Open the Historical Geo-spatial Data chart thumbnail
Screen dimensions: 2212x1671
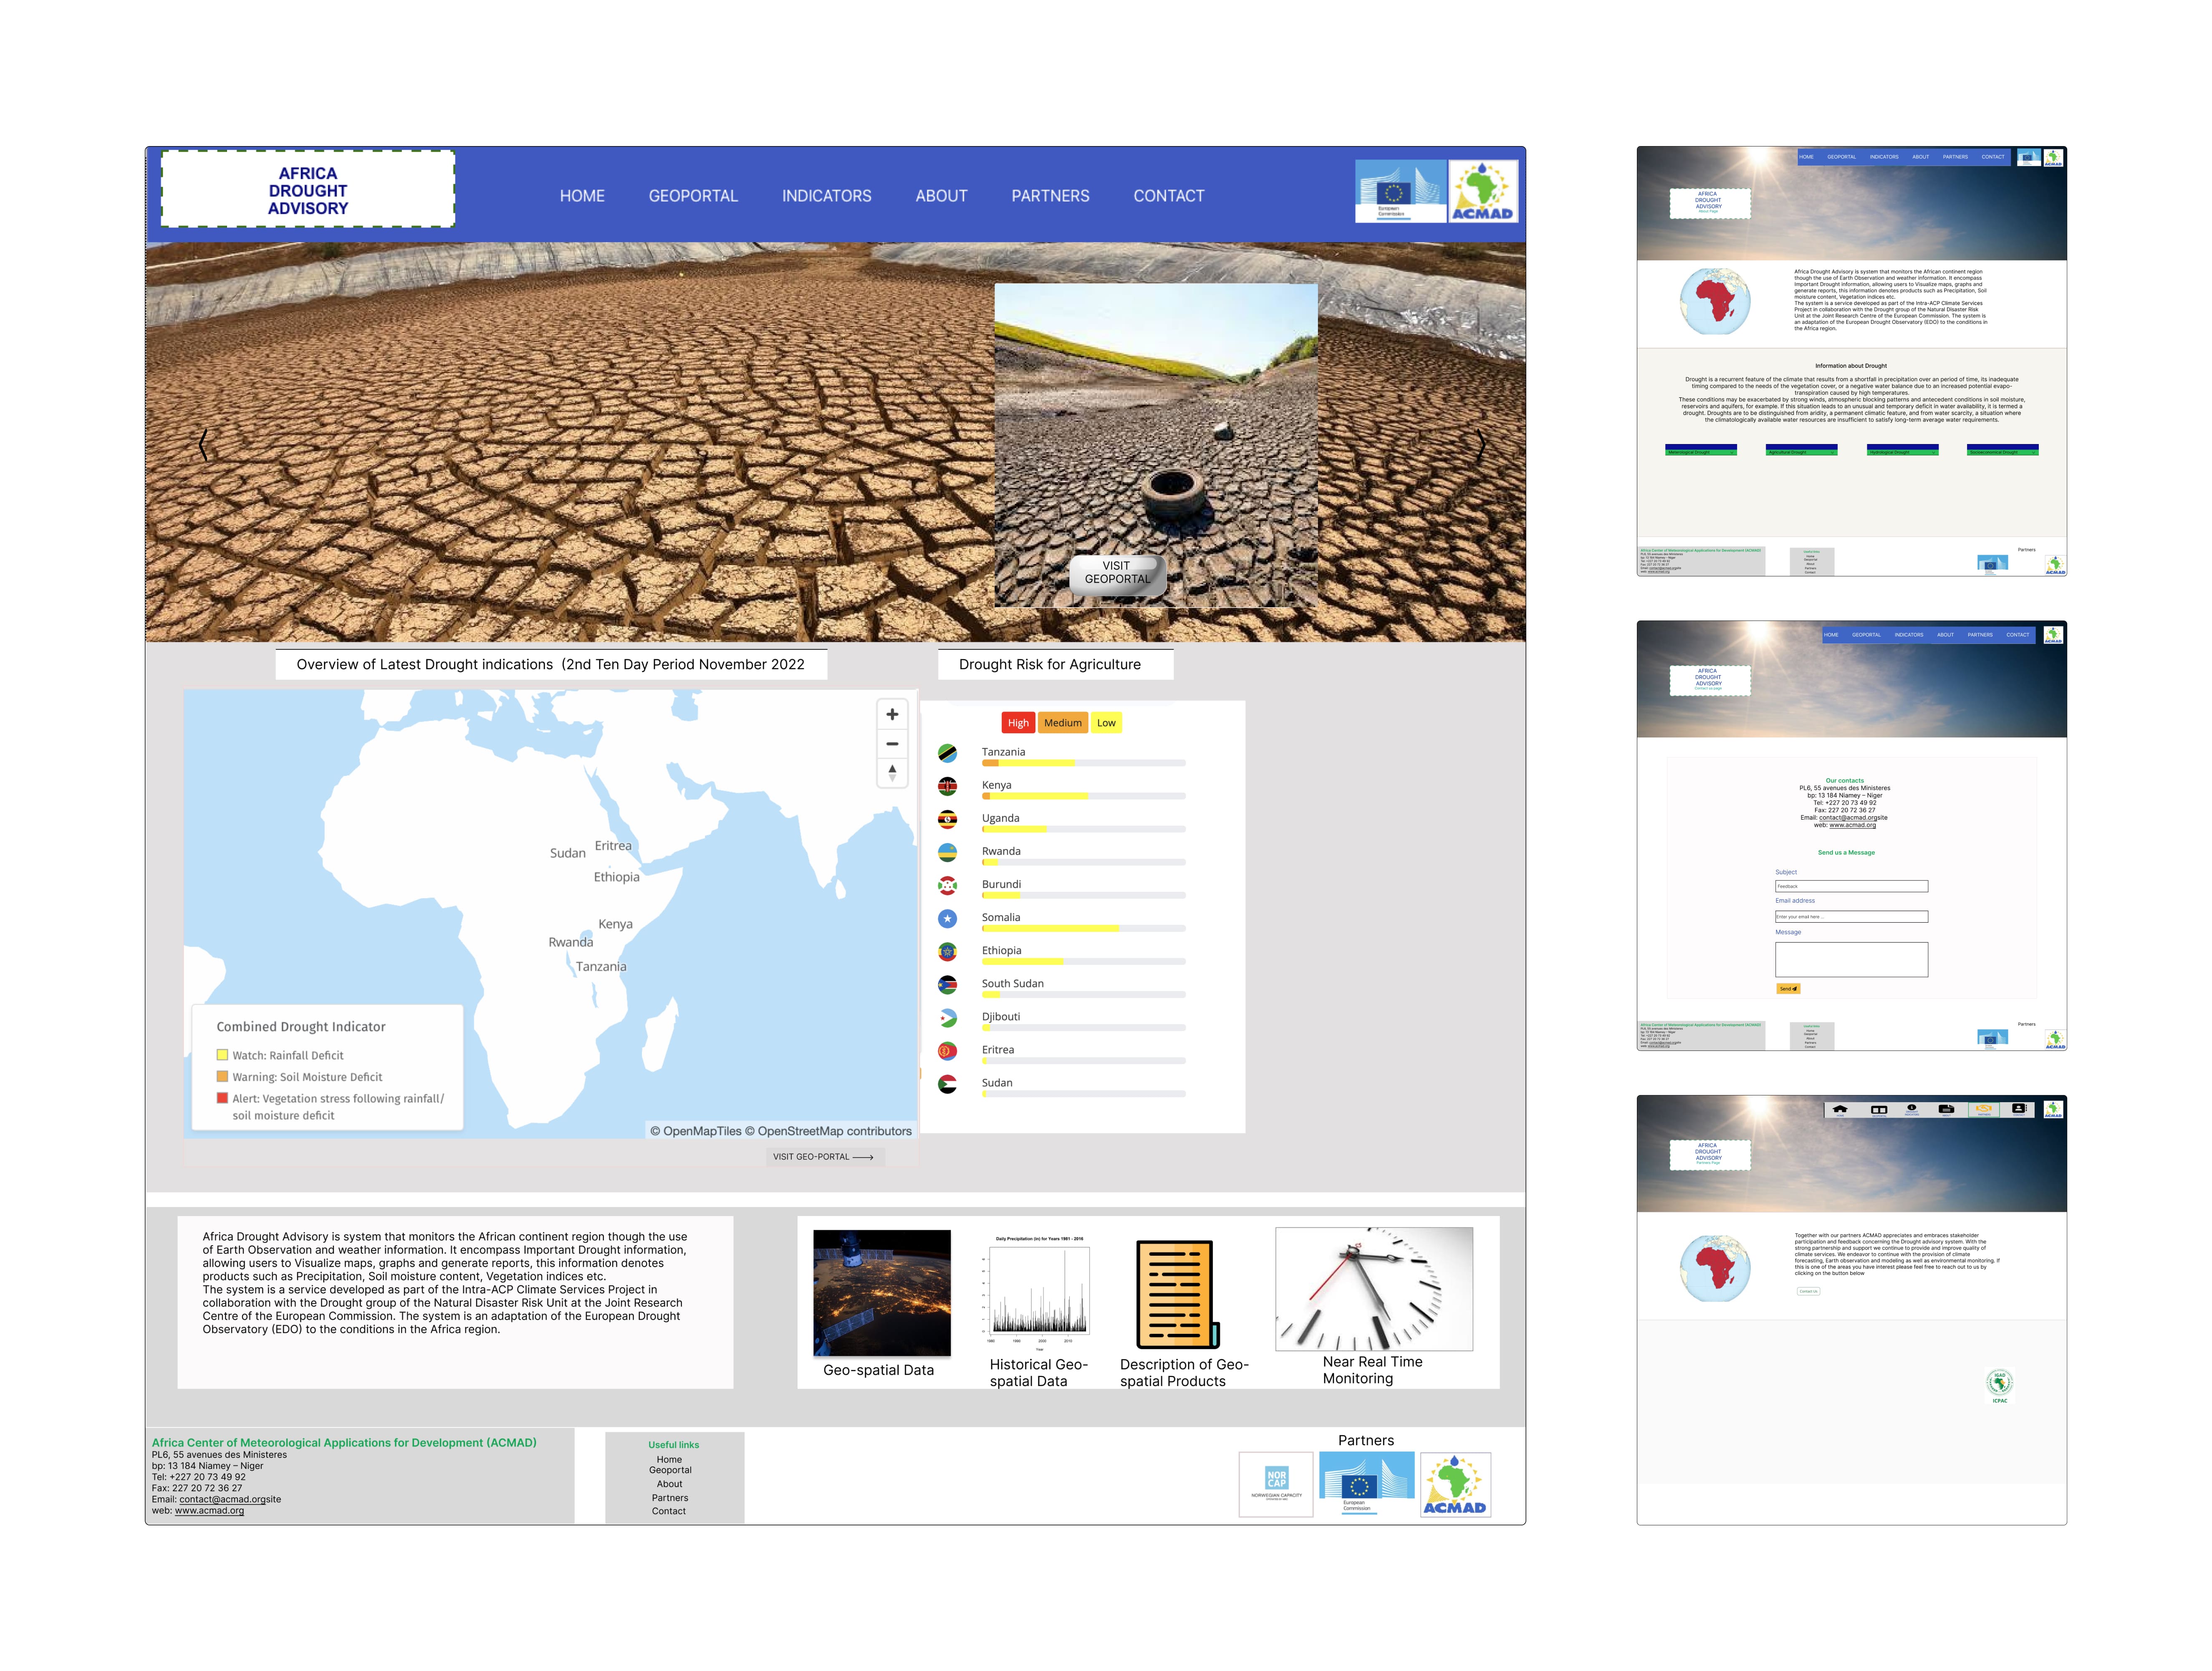tap(1038, 1292)
